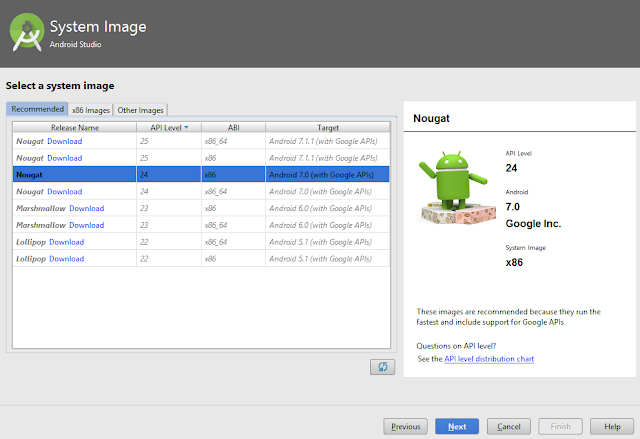This screenshot has width=640, height=439.
Task: Download Lollipop x86_64 system image
Action: (x=67, y=242)
